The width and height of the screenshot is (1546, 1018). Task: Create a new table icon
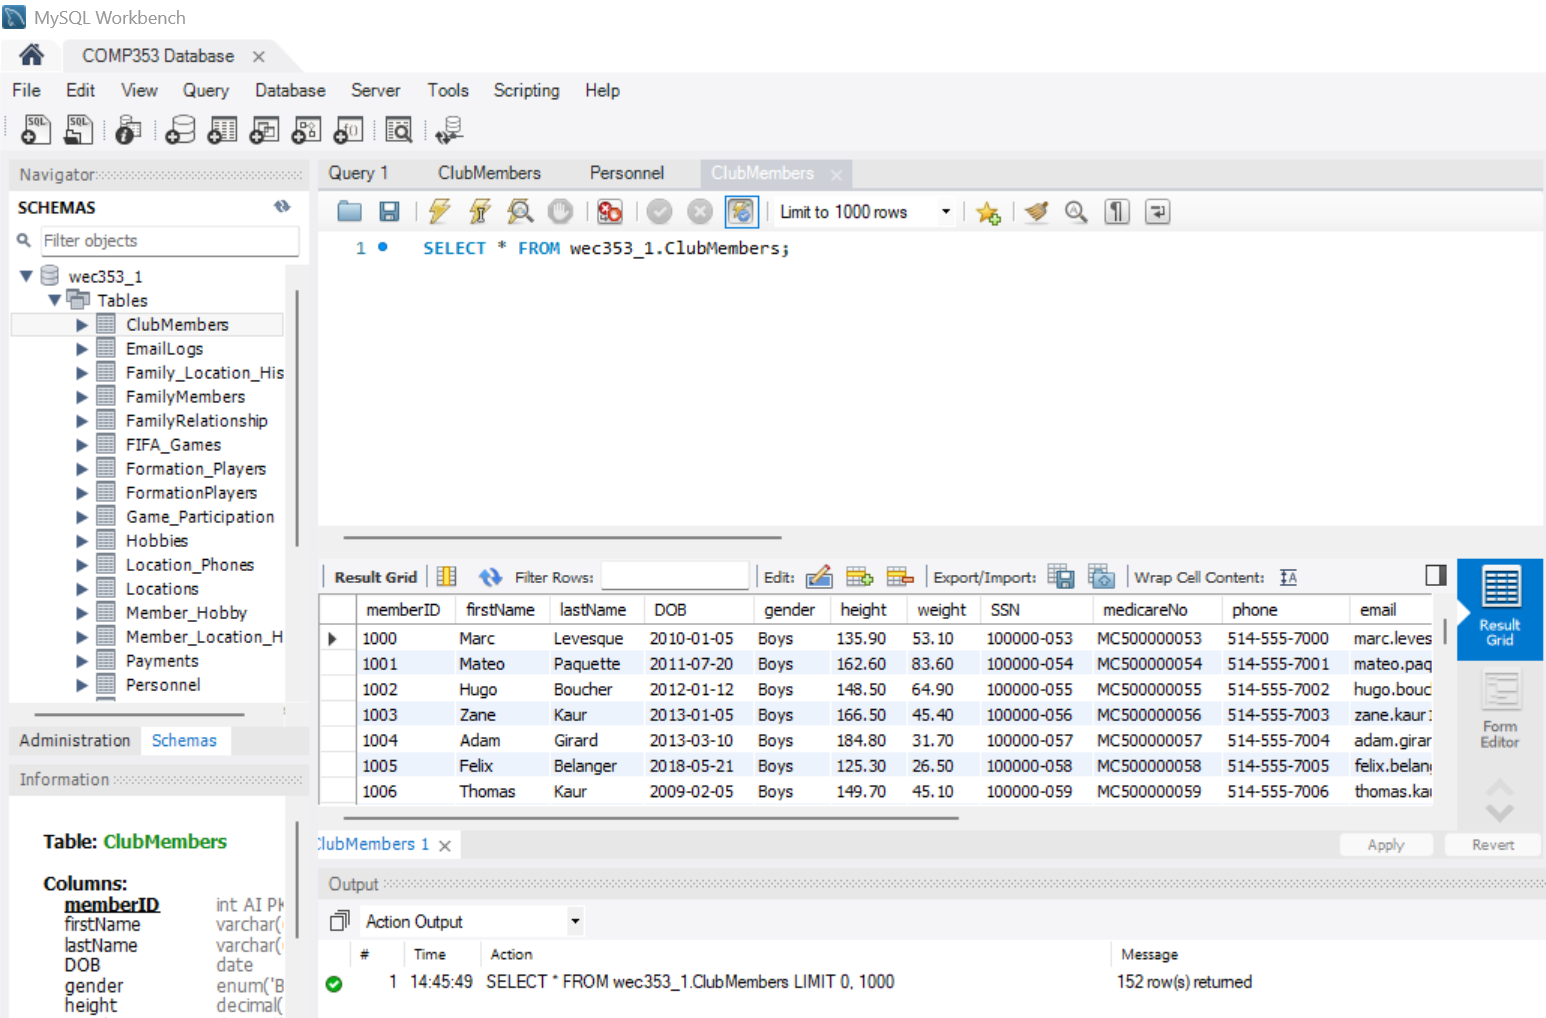222,130
